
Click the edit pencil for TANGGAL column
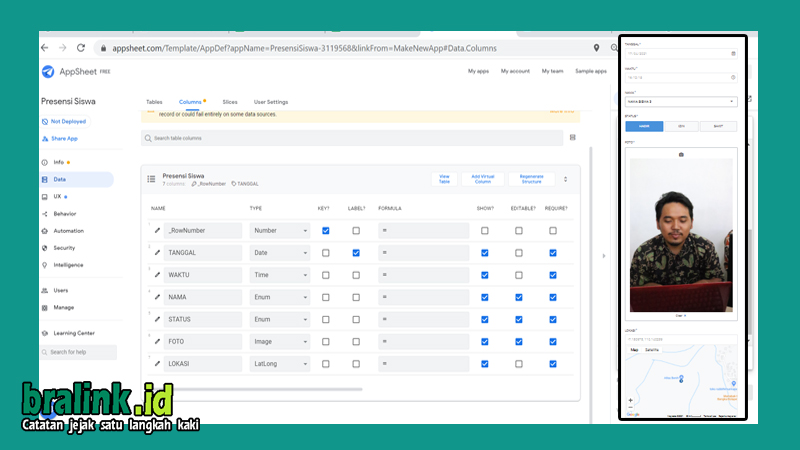click(x=157, y=253)
